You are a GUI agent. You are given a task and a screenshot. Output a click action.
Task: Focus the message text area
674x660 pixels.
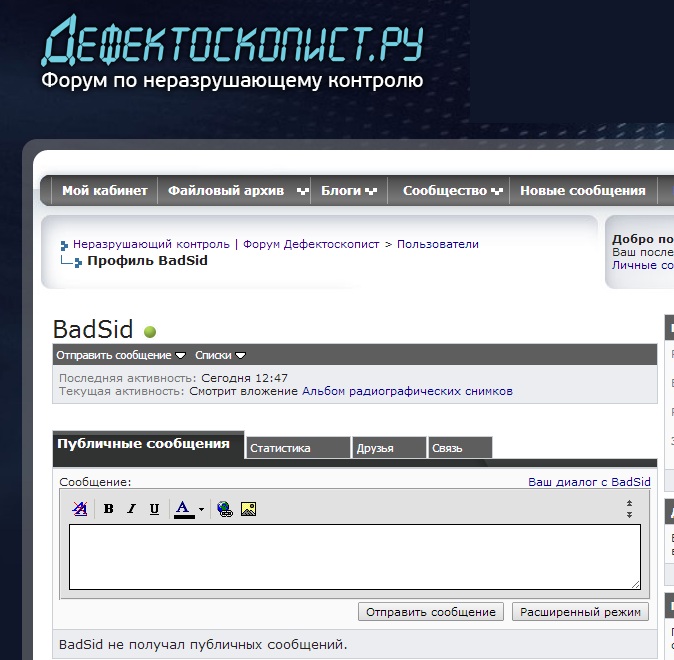(355, 557)
